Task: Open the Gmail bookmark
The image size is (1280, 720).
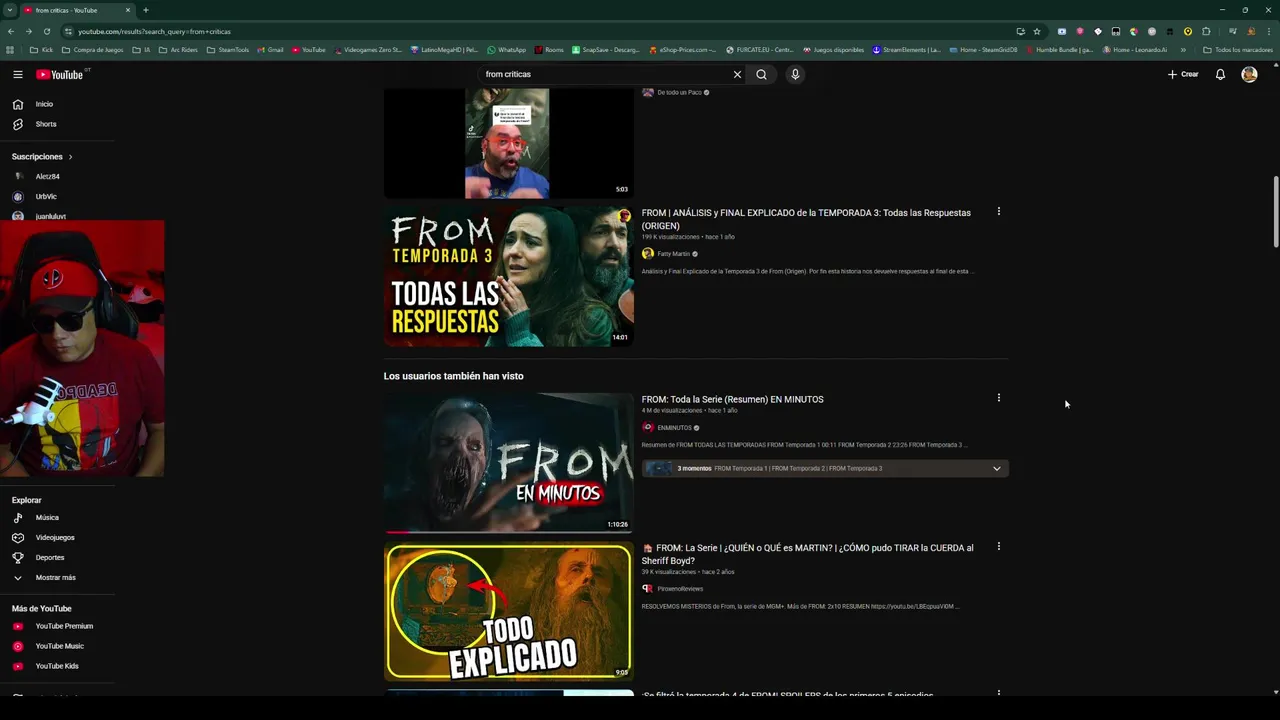Action: coord(270,50)
